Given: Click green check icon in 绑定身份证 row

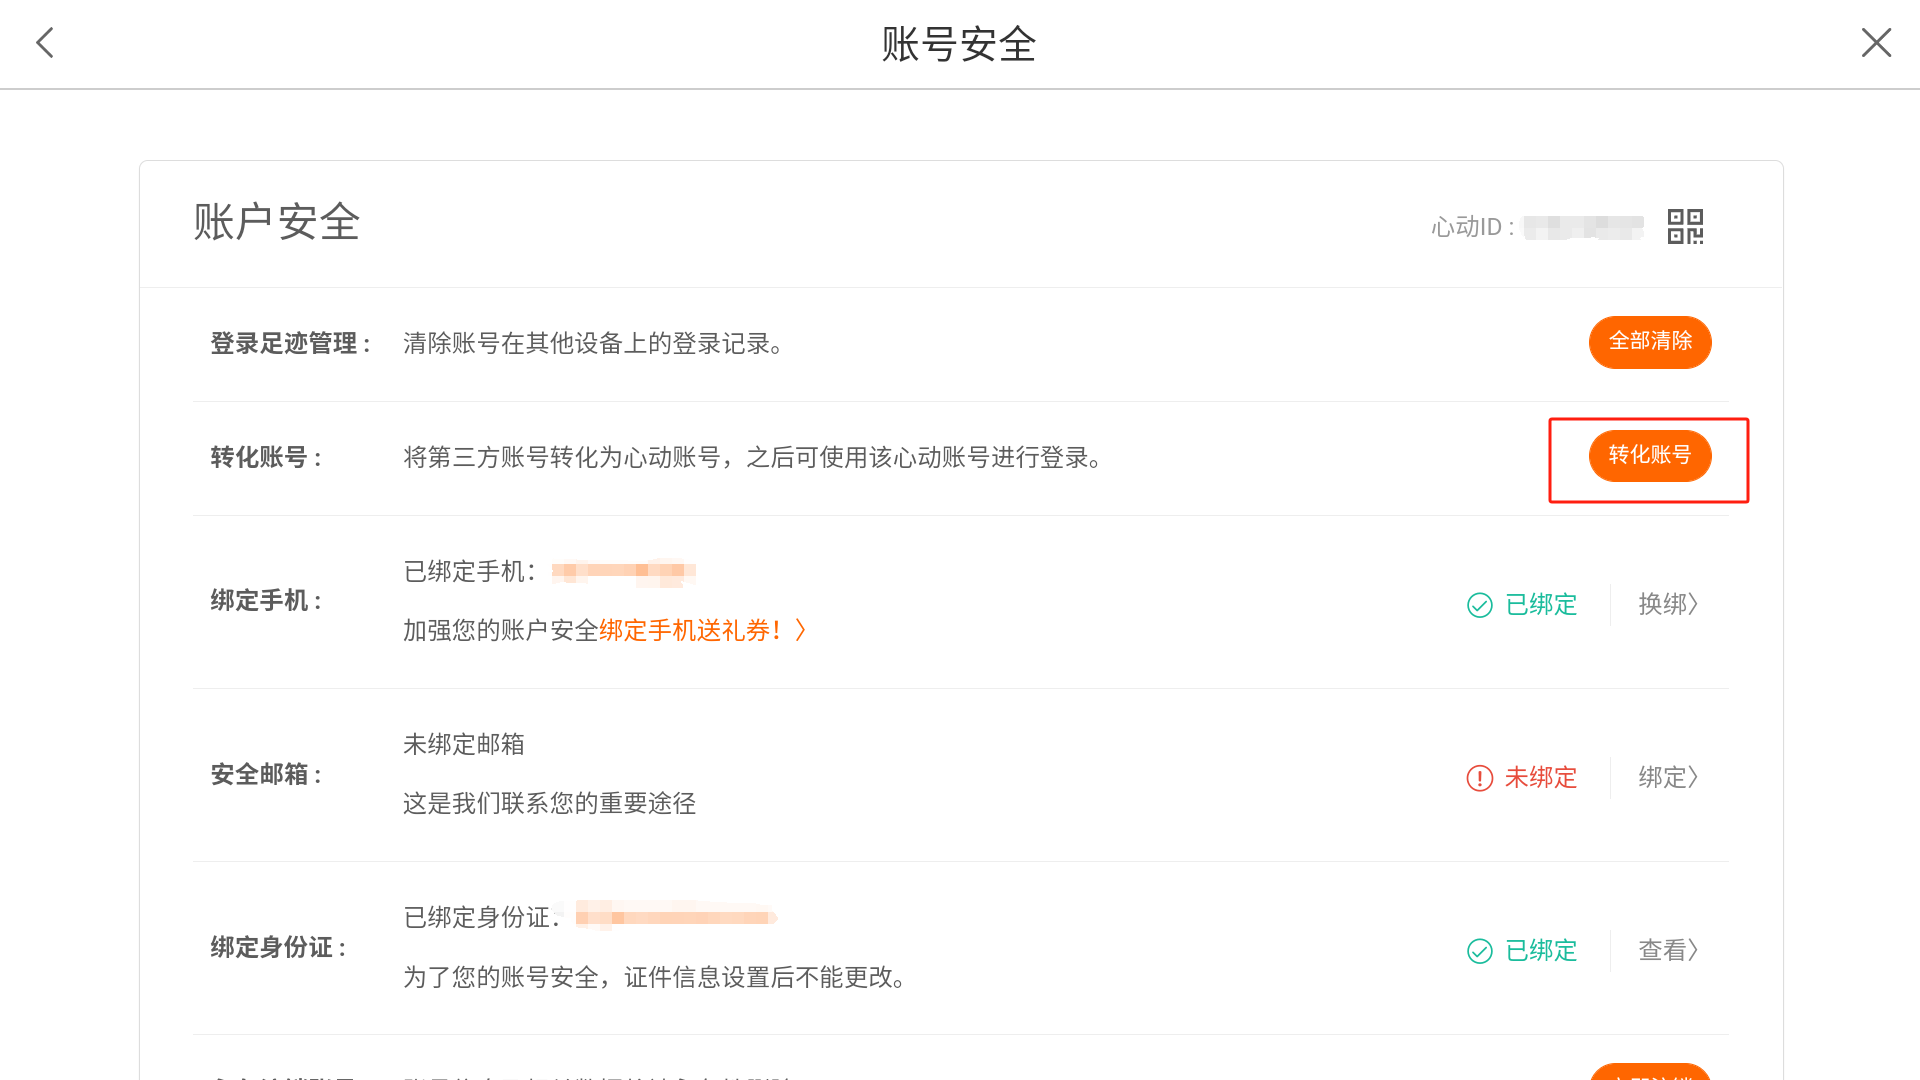Looking at the screenshot, I should (1479, 951).
